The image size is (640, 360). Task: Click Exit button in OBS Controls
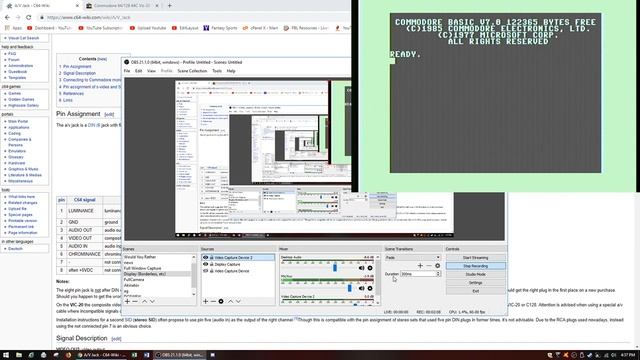click(476, 291)
